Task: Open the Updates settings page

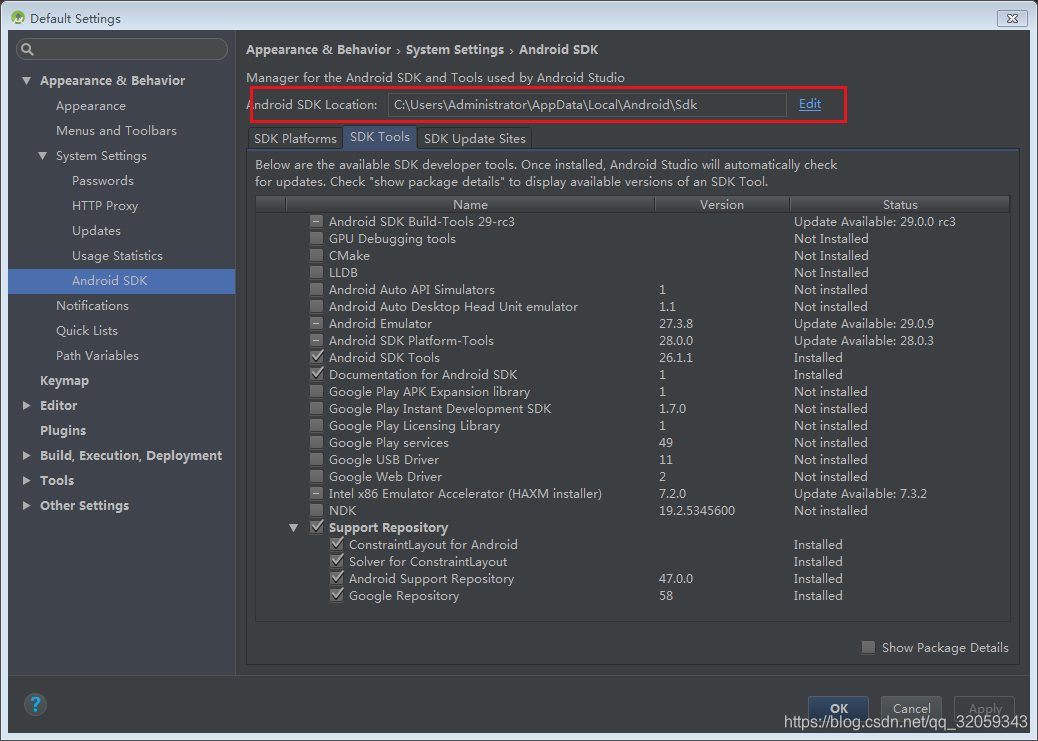Action: point(96,230)
